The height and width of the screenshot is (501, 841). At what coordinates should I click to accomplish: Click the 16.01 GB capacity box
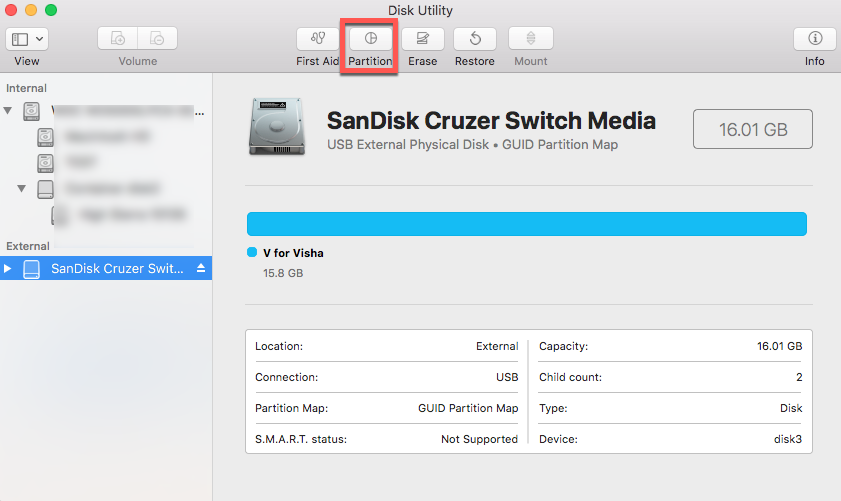tap(753, 129)
